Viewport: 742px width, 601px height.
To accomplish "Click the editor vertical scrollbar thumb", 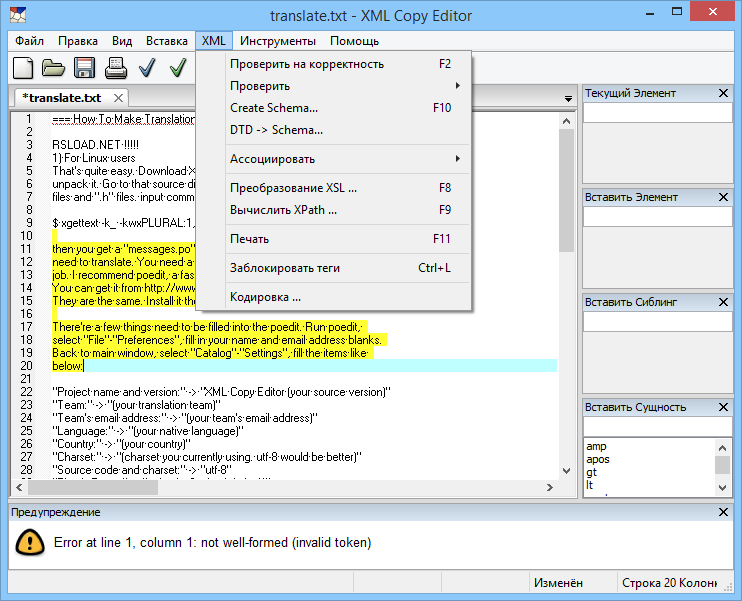I will 566,190.
